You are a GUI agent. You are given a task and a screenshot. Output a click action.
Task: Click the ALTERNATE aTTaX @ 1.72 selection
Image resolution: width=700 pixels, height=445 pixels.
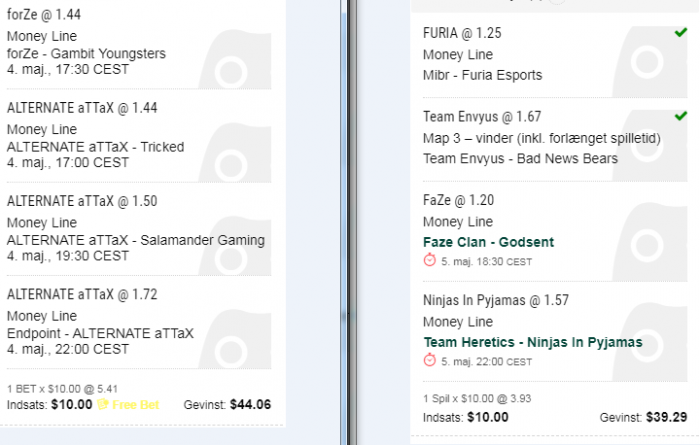[x=82, y=294]
